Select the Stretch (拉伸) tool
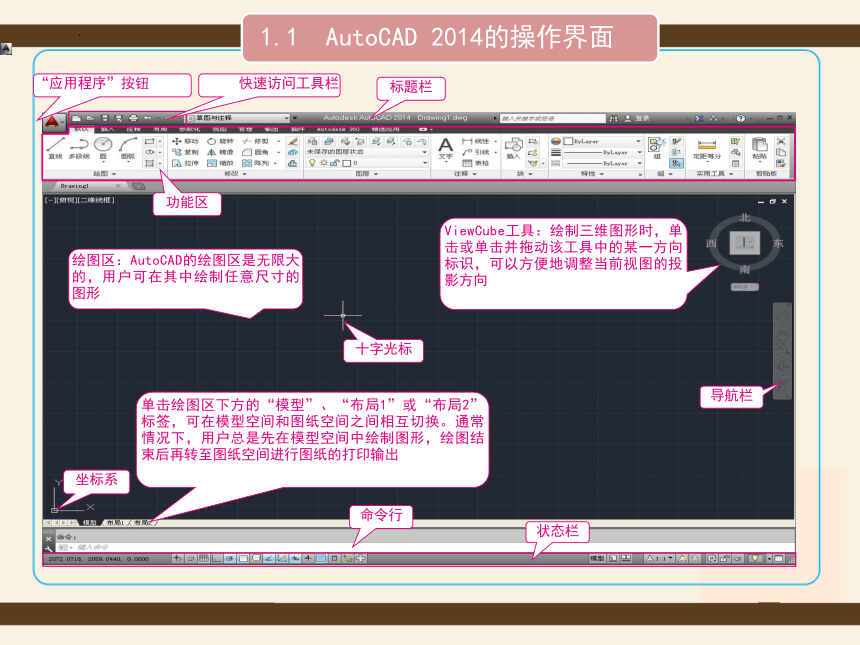Viewport: 860px width, 645px height. 185,163
